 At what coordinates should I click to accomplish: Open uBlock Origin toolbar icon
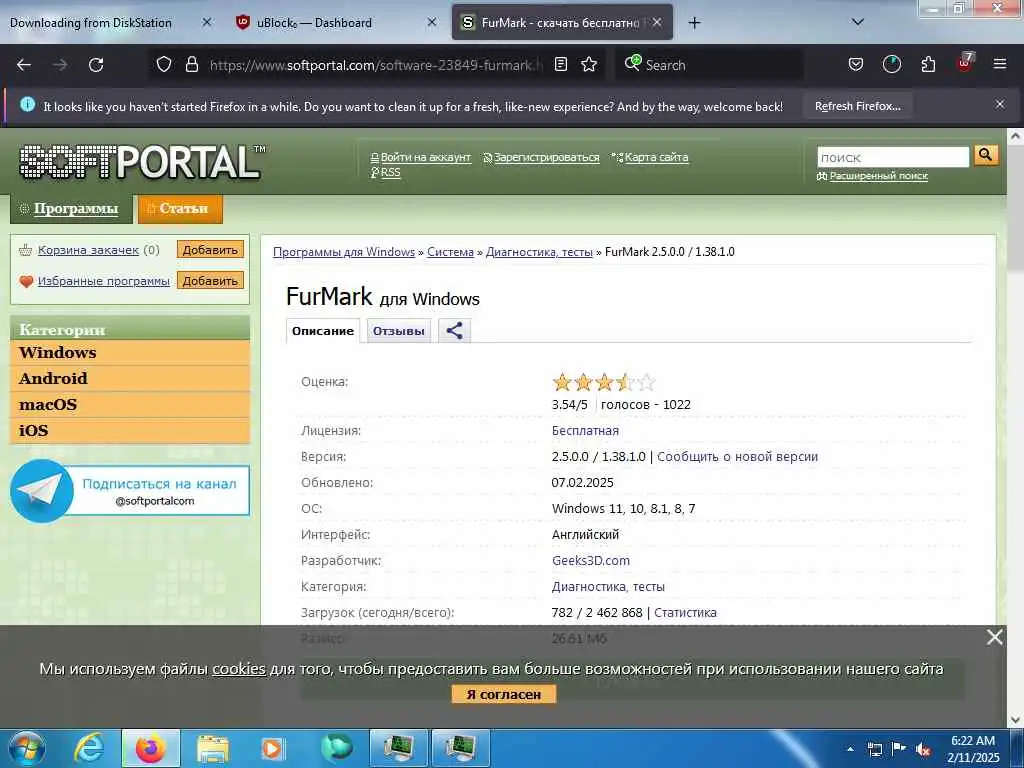coord(965,63)
